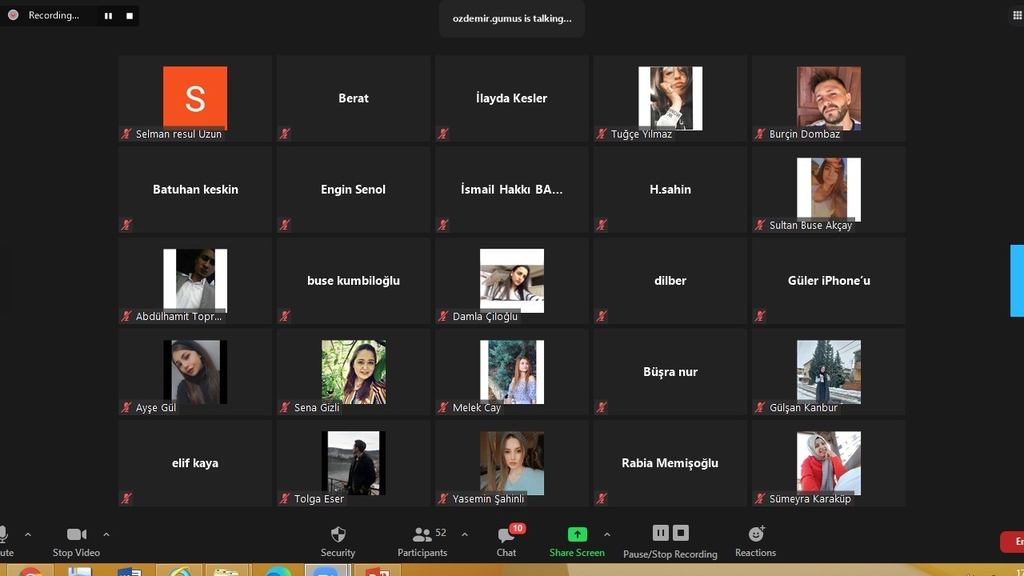Click the blue next-page arrow on right edge

pos(1017,281)
